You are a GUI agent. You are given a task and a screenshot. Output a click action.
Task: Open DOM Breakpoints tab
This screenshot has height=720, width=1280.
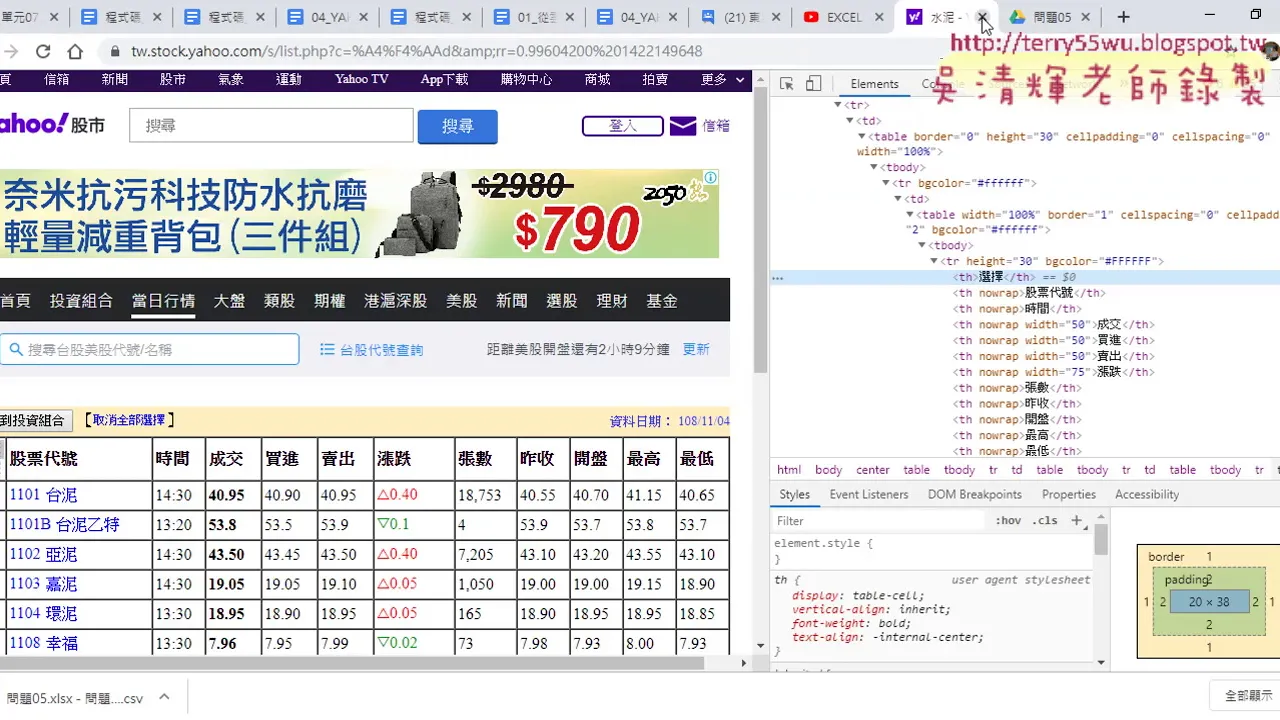coord(974,494)
